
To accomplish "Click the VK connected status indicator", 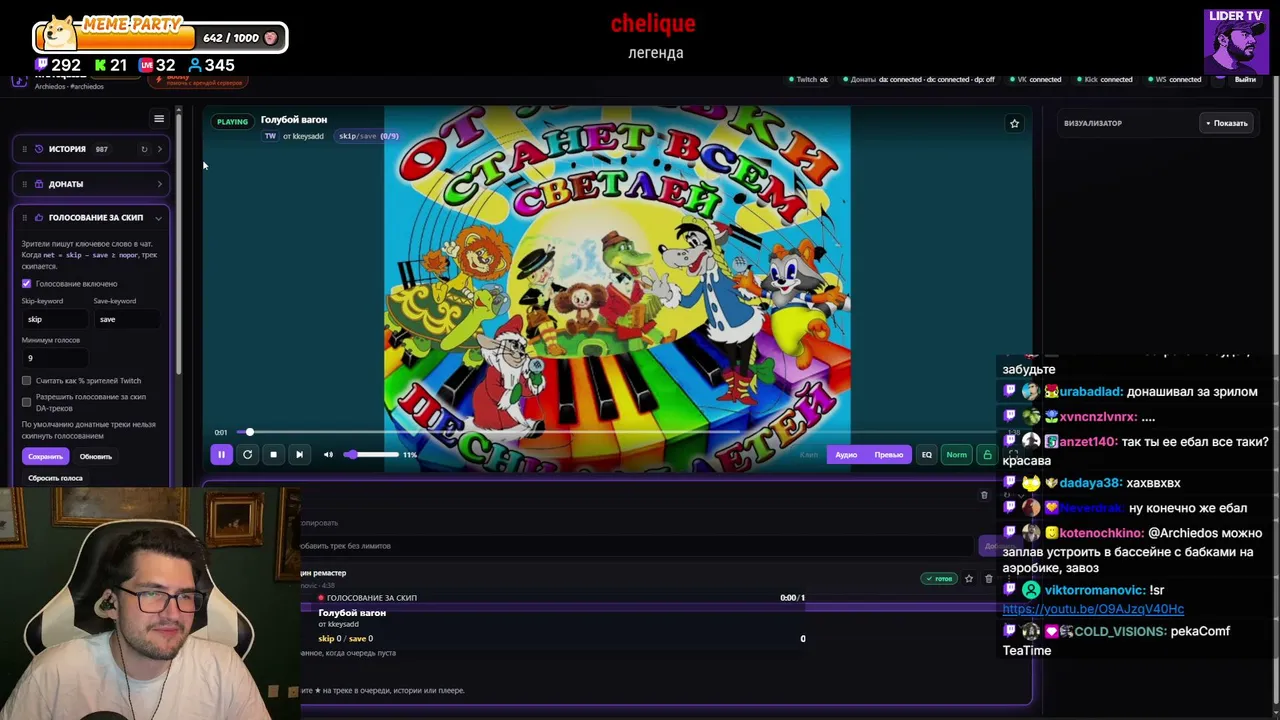I will click(1035, 79).
